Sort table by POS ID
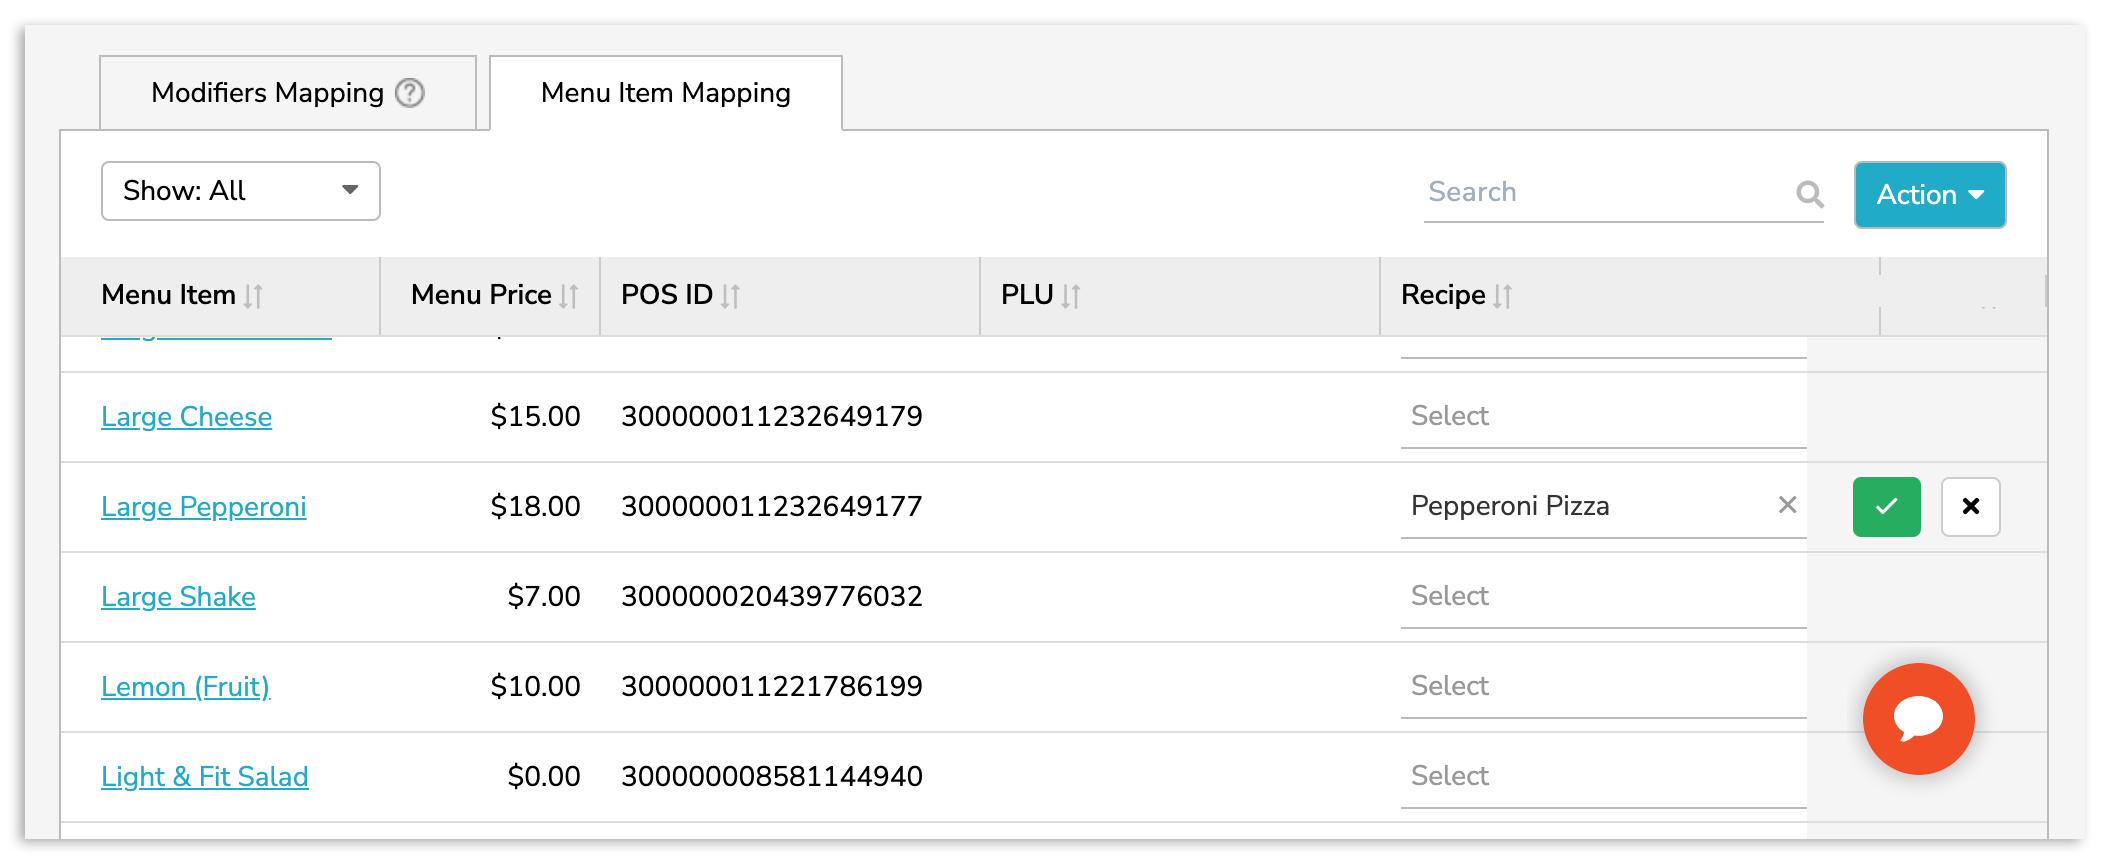2110x864 pixels. pos(730,296)
